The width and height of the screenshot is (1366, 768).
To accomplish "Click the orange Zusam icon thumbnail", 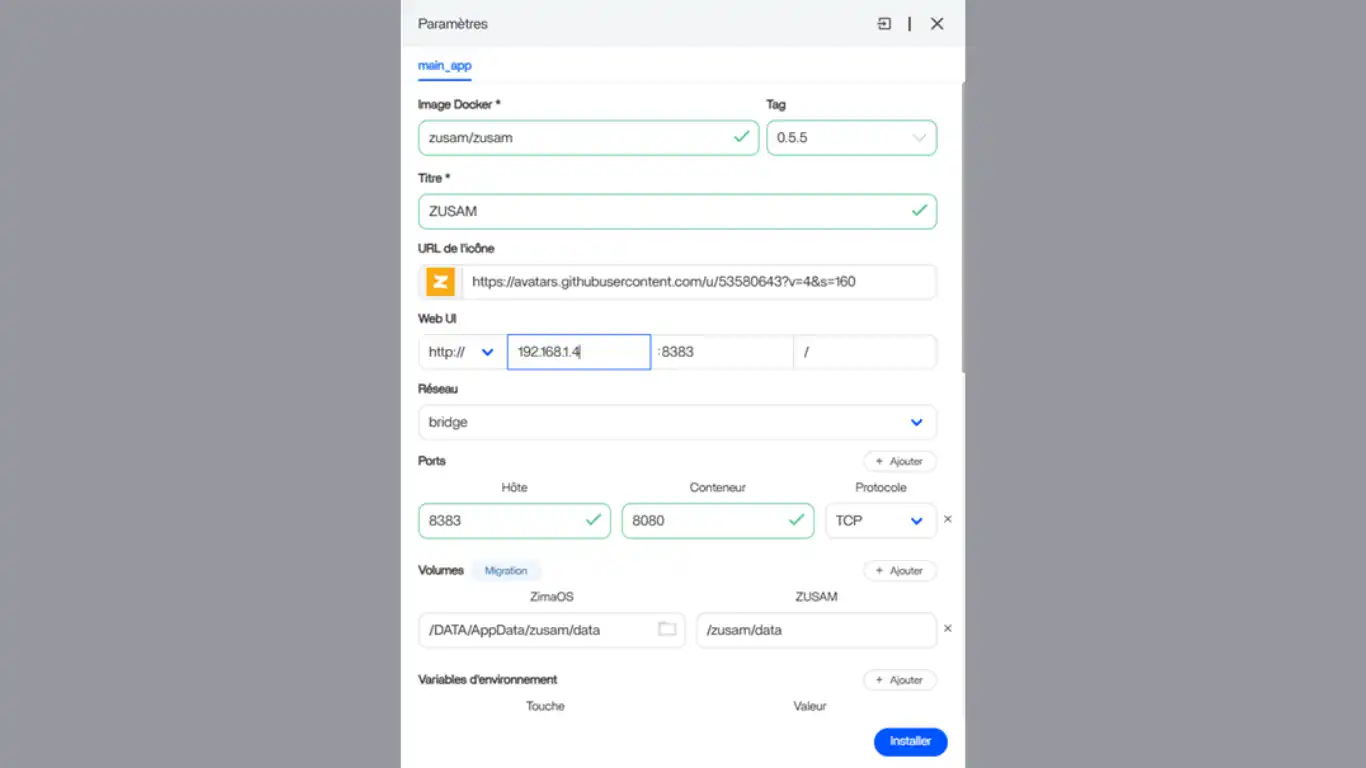I will point(441,282).
